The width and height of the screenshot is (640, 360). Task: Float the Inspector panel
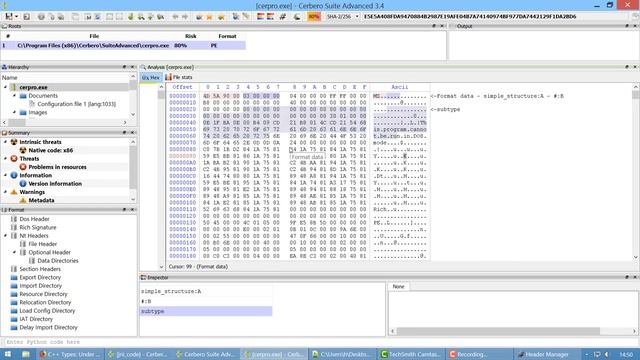tap(627, 278)
